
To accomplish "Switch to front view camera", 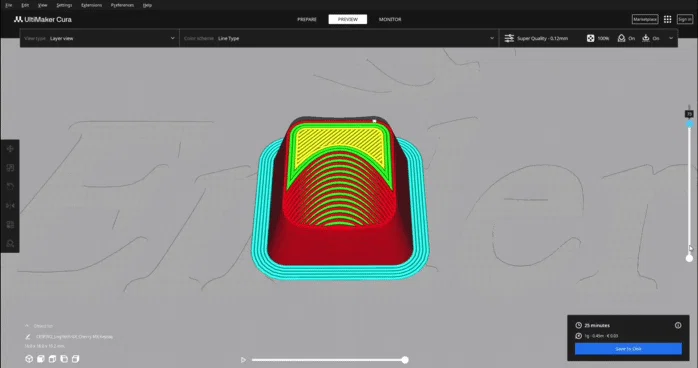I will pos(41,359).
